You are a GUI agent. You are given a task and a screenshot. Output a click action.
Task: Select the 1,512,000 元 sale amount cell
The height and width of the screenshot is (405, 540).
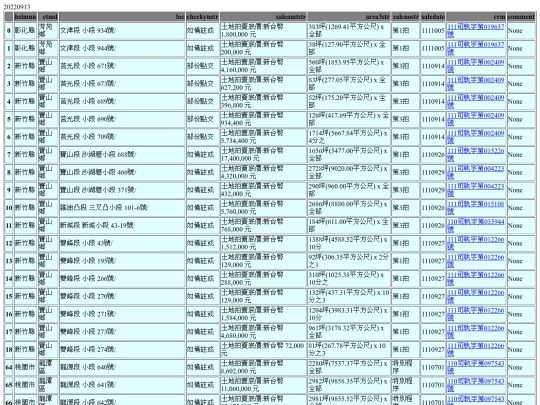click(x=263, y=243)
